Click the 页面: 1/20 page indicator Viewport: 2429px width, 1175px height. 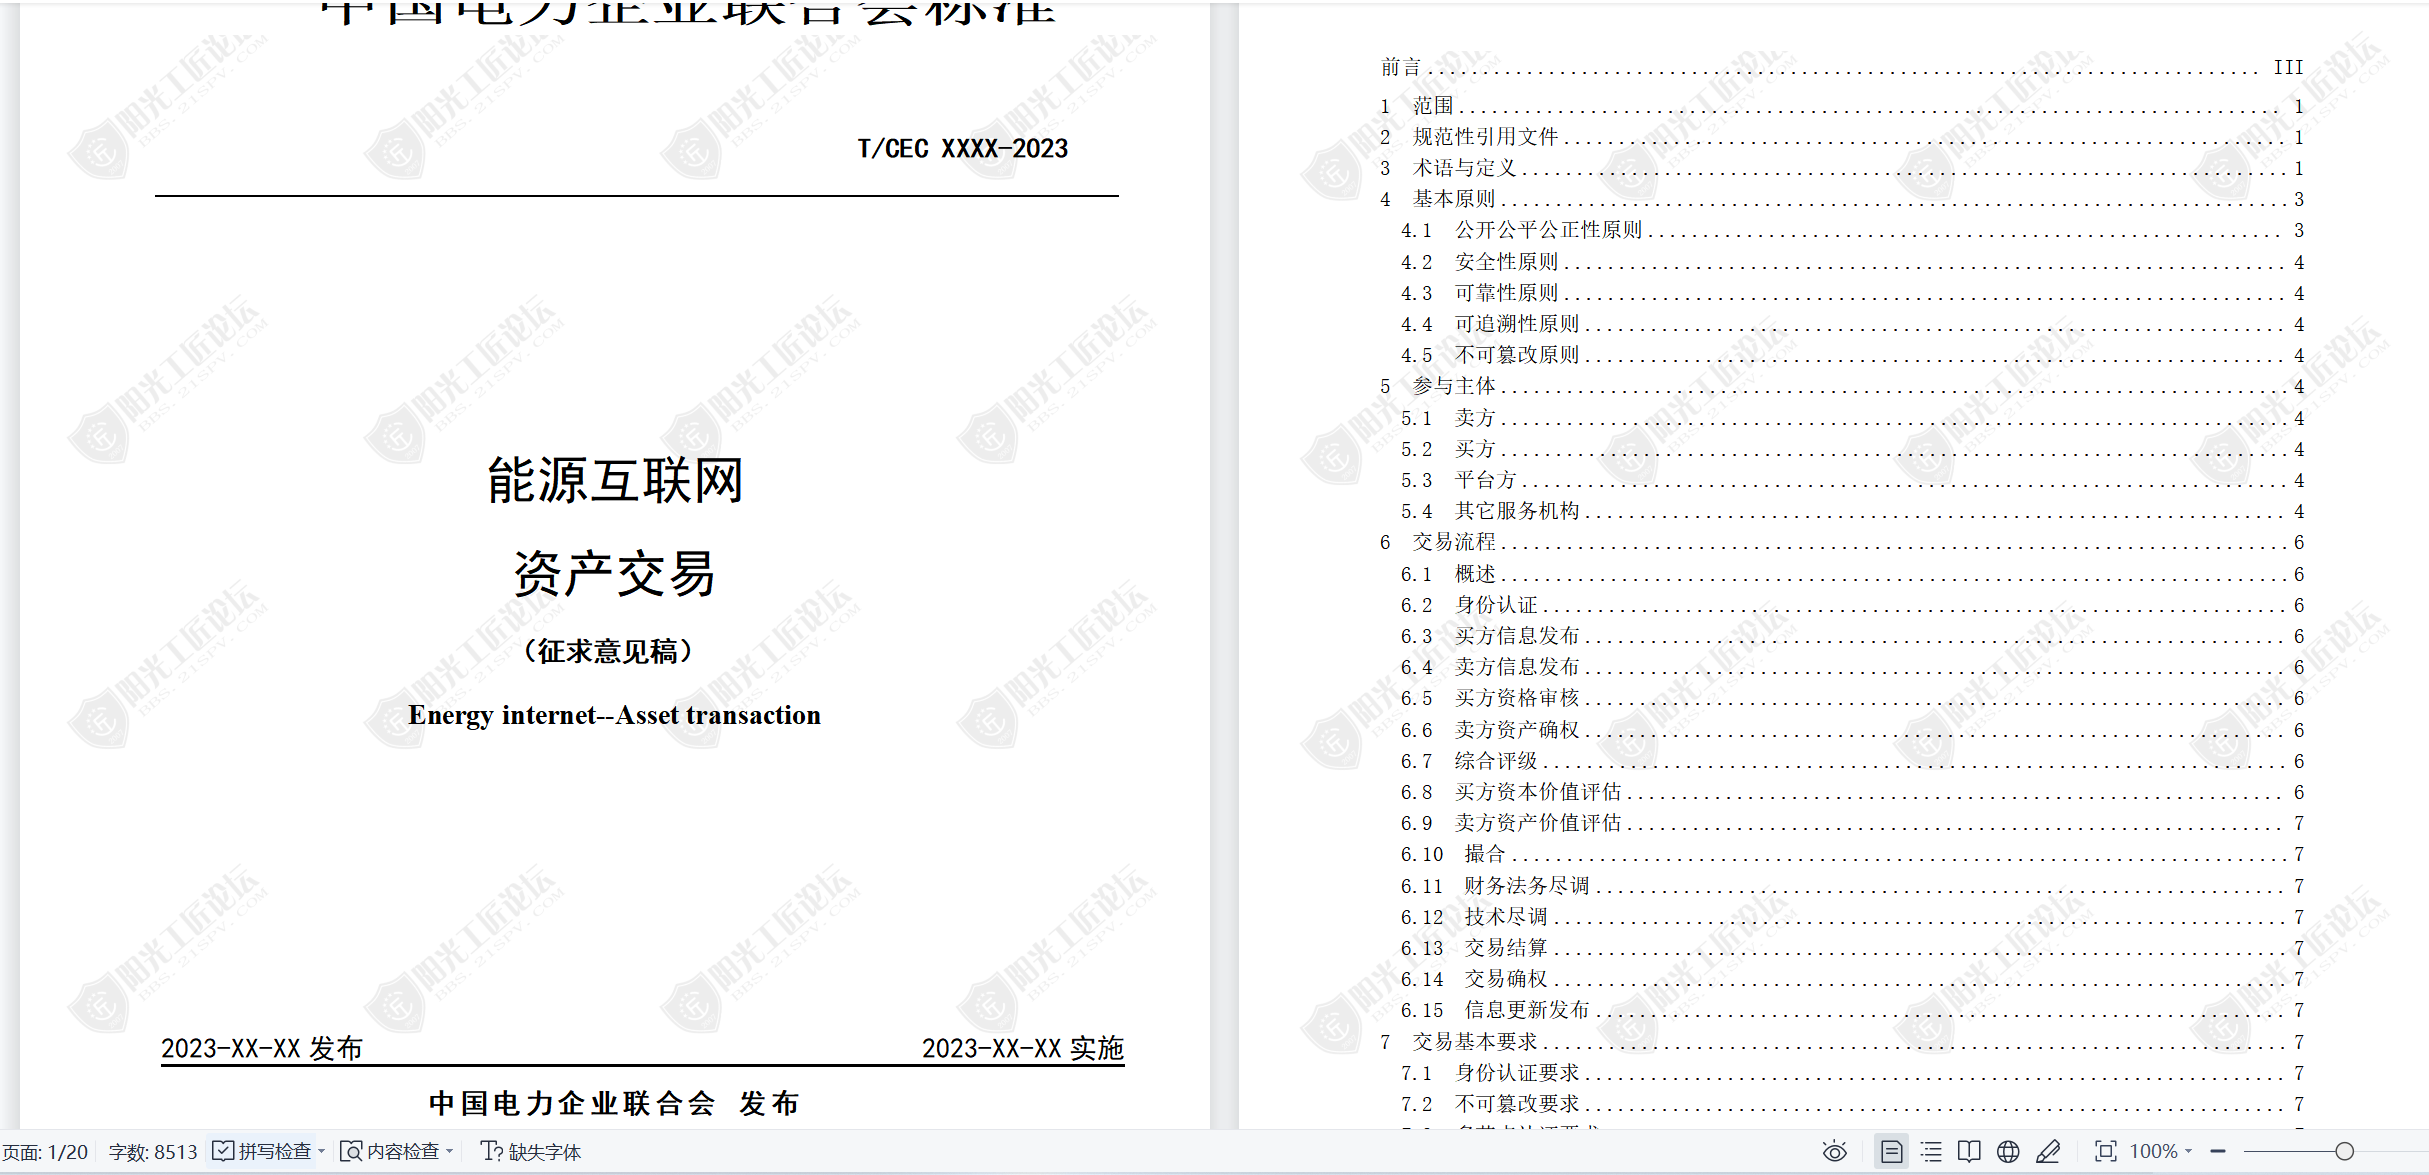pyautogui.click(x=46, y=1152)
